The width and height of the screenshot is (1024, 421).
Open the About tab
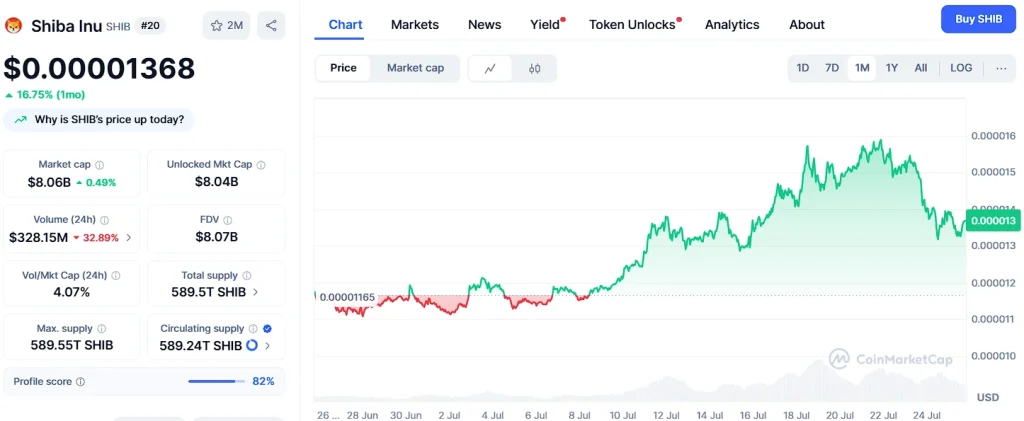pyautogui.click(x=807, y=25)
